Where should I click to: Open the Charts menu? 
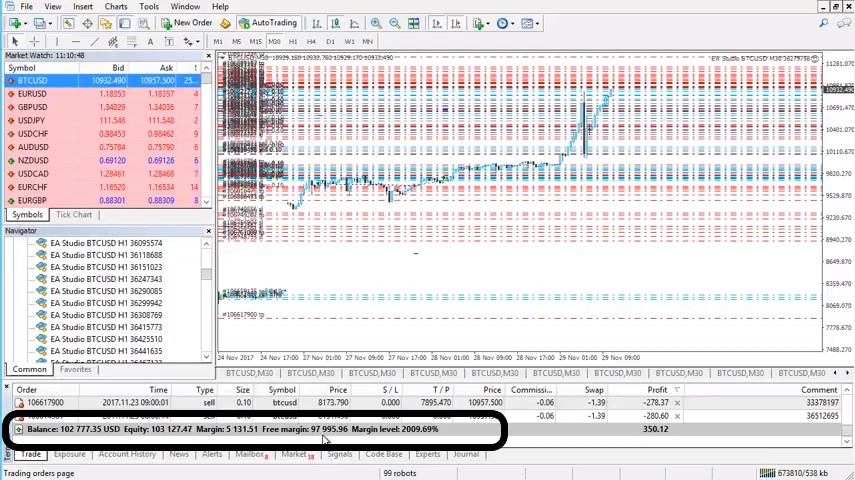pyautogui.click(x=116, y=7)
